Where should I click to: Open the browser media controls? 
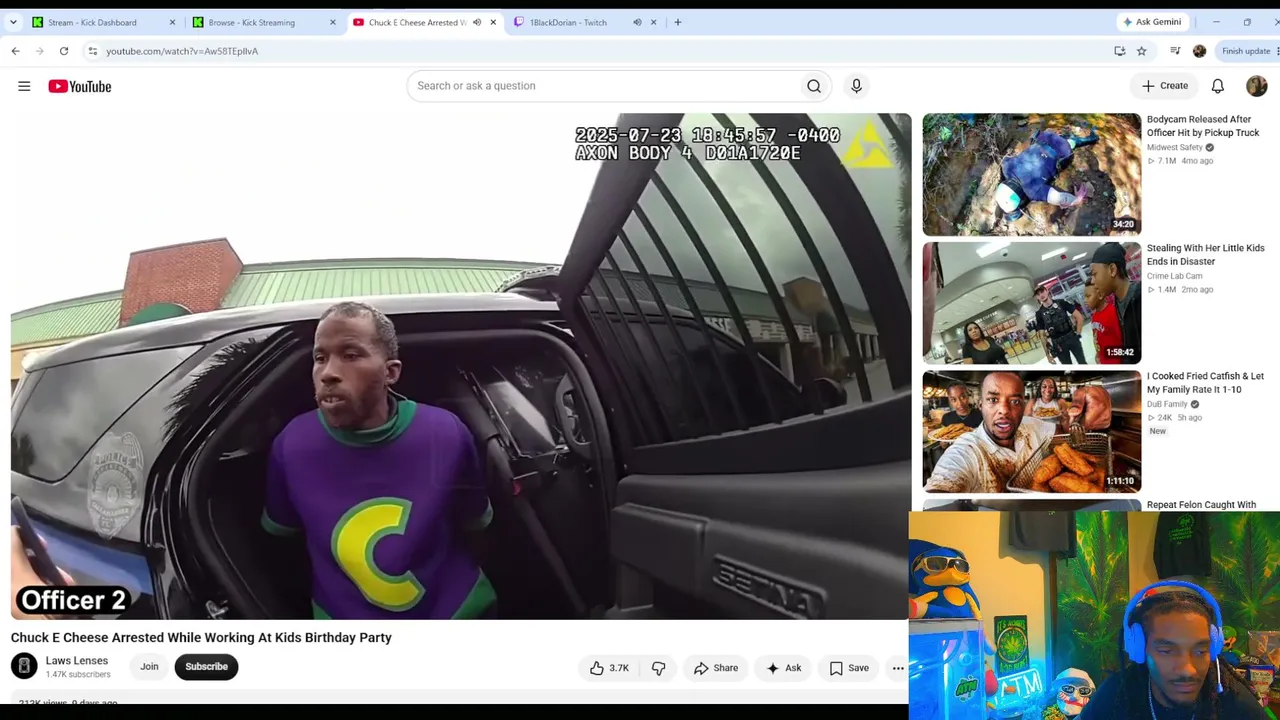point(1175,51)
